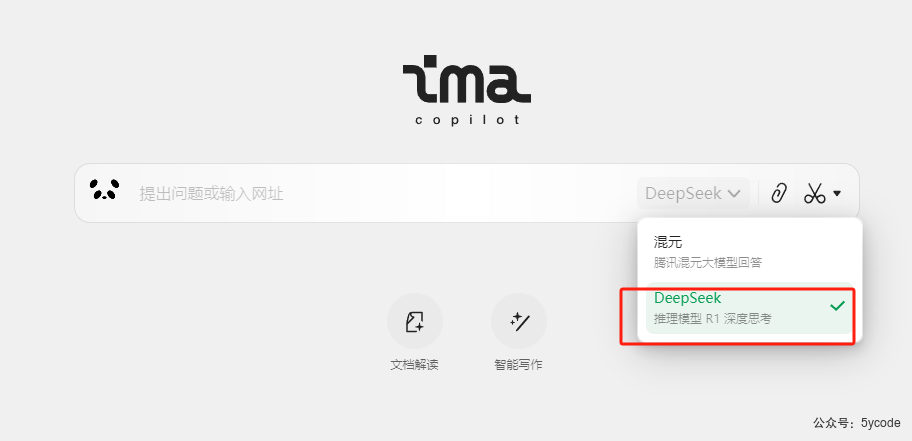Viewport: 912px width, 441px height.
Task: Click the 智能写作 text label
Action: [x=518, y=365]
